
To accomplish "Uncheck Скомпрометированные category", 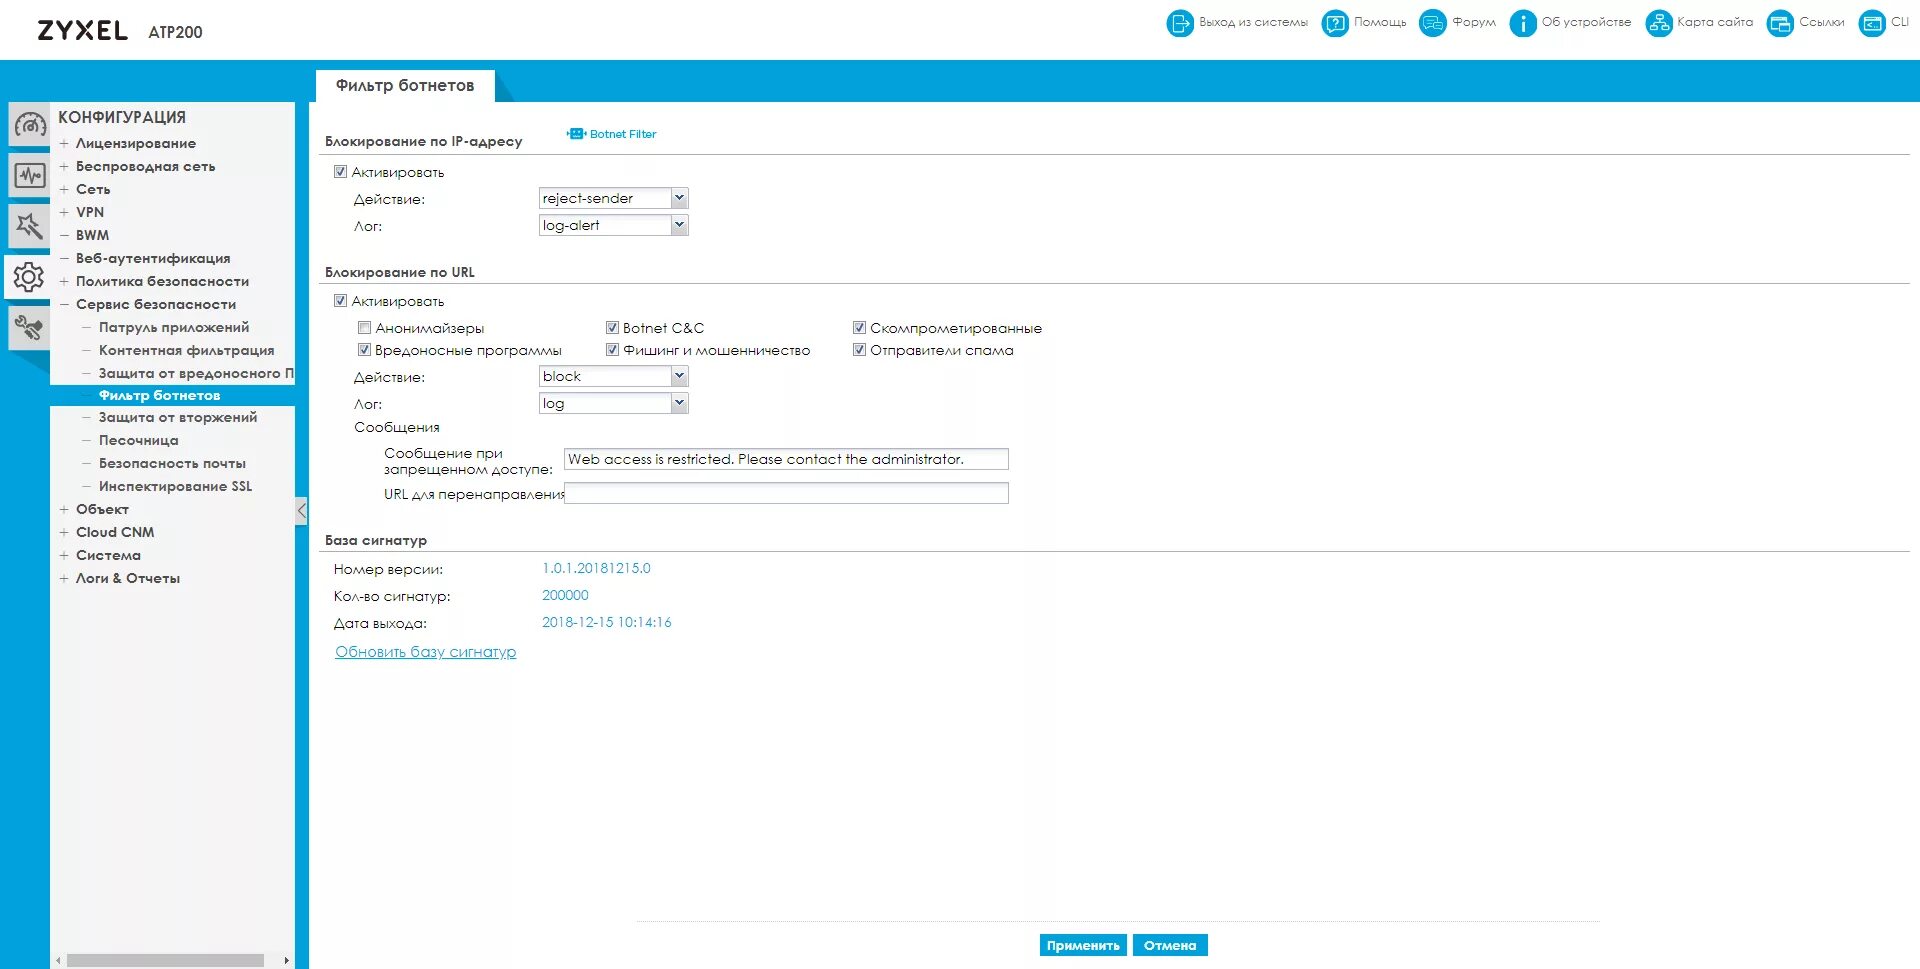I will tap(859, 328).
